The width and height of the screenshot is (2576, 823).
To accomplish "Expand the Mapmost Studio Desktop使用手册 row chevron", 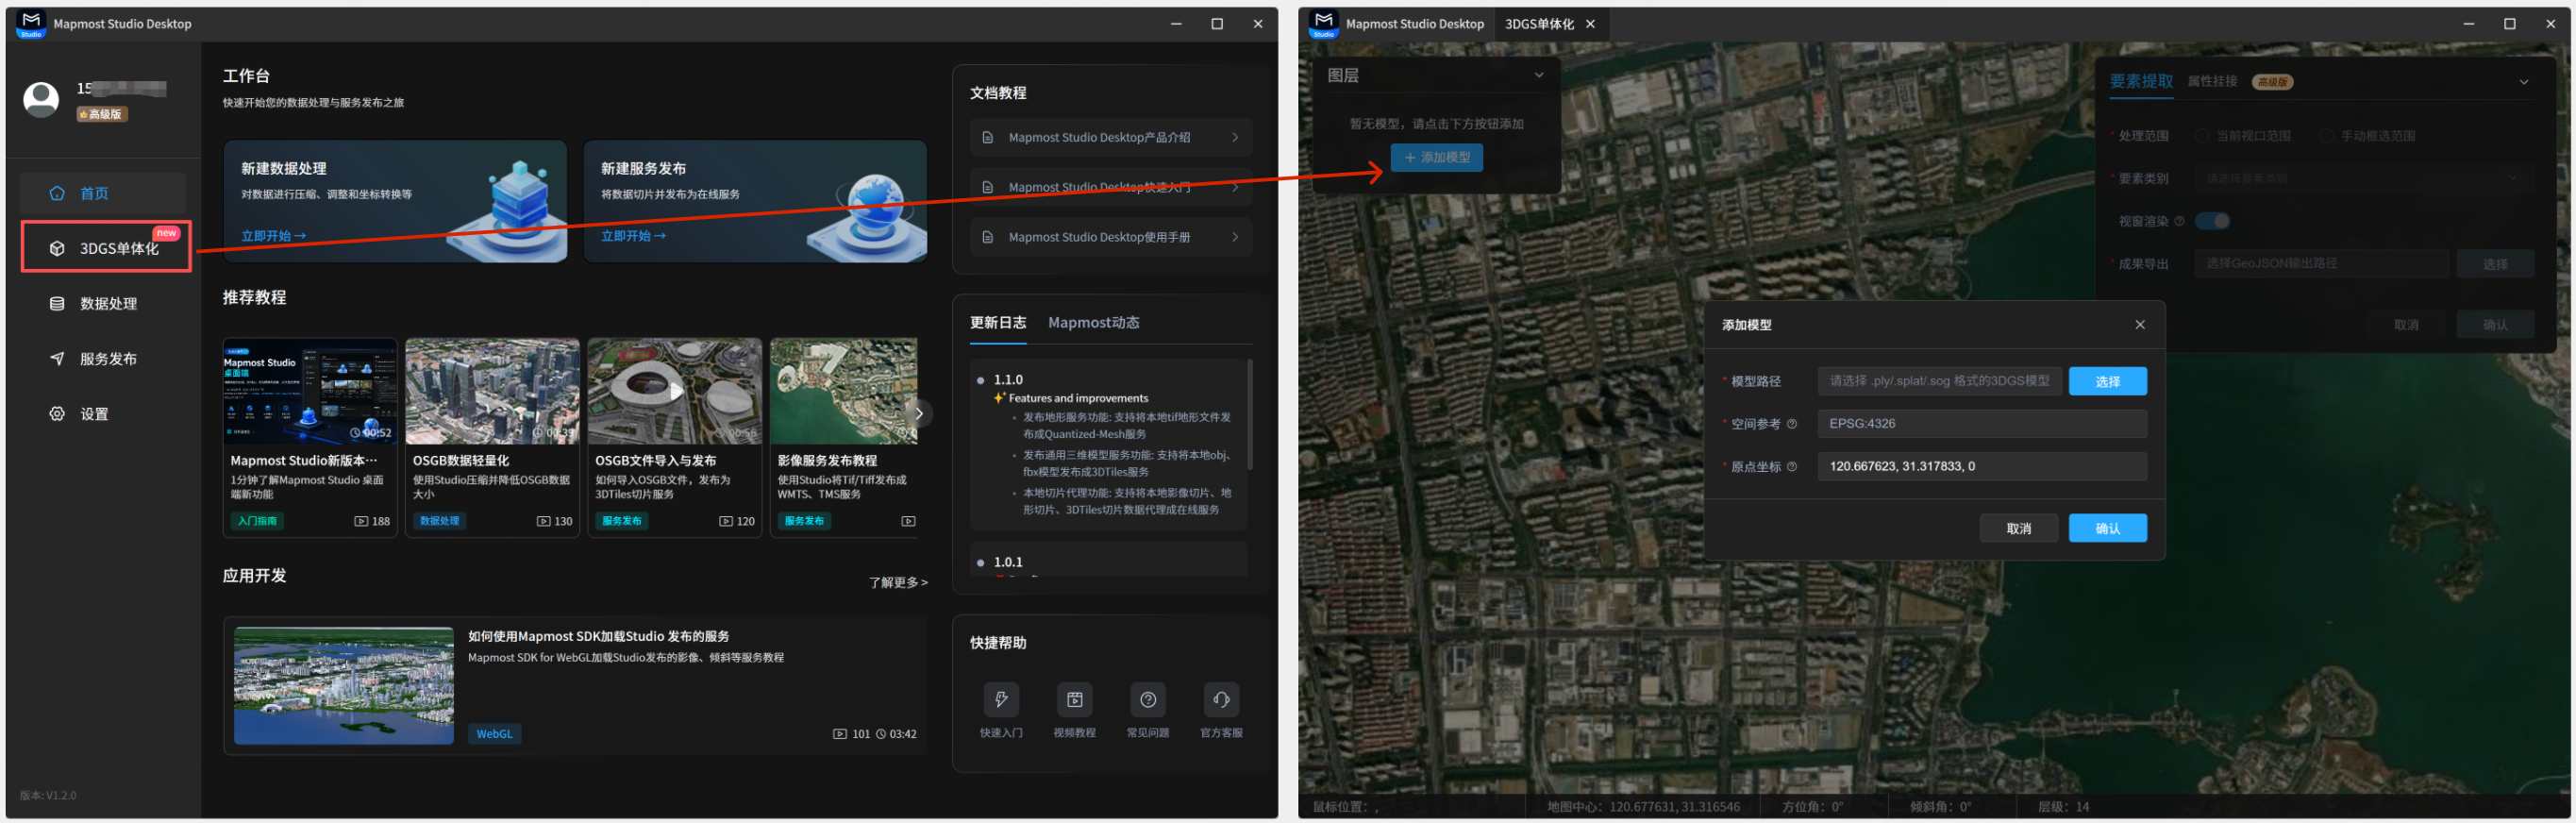I will 1235,238.
